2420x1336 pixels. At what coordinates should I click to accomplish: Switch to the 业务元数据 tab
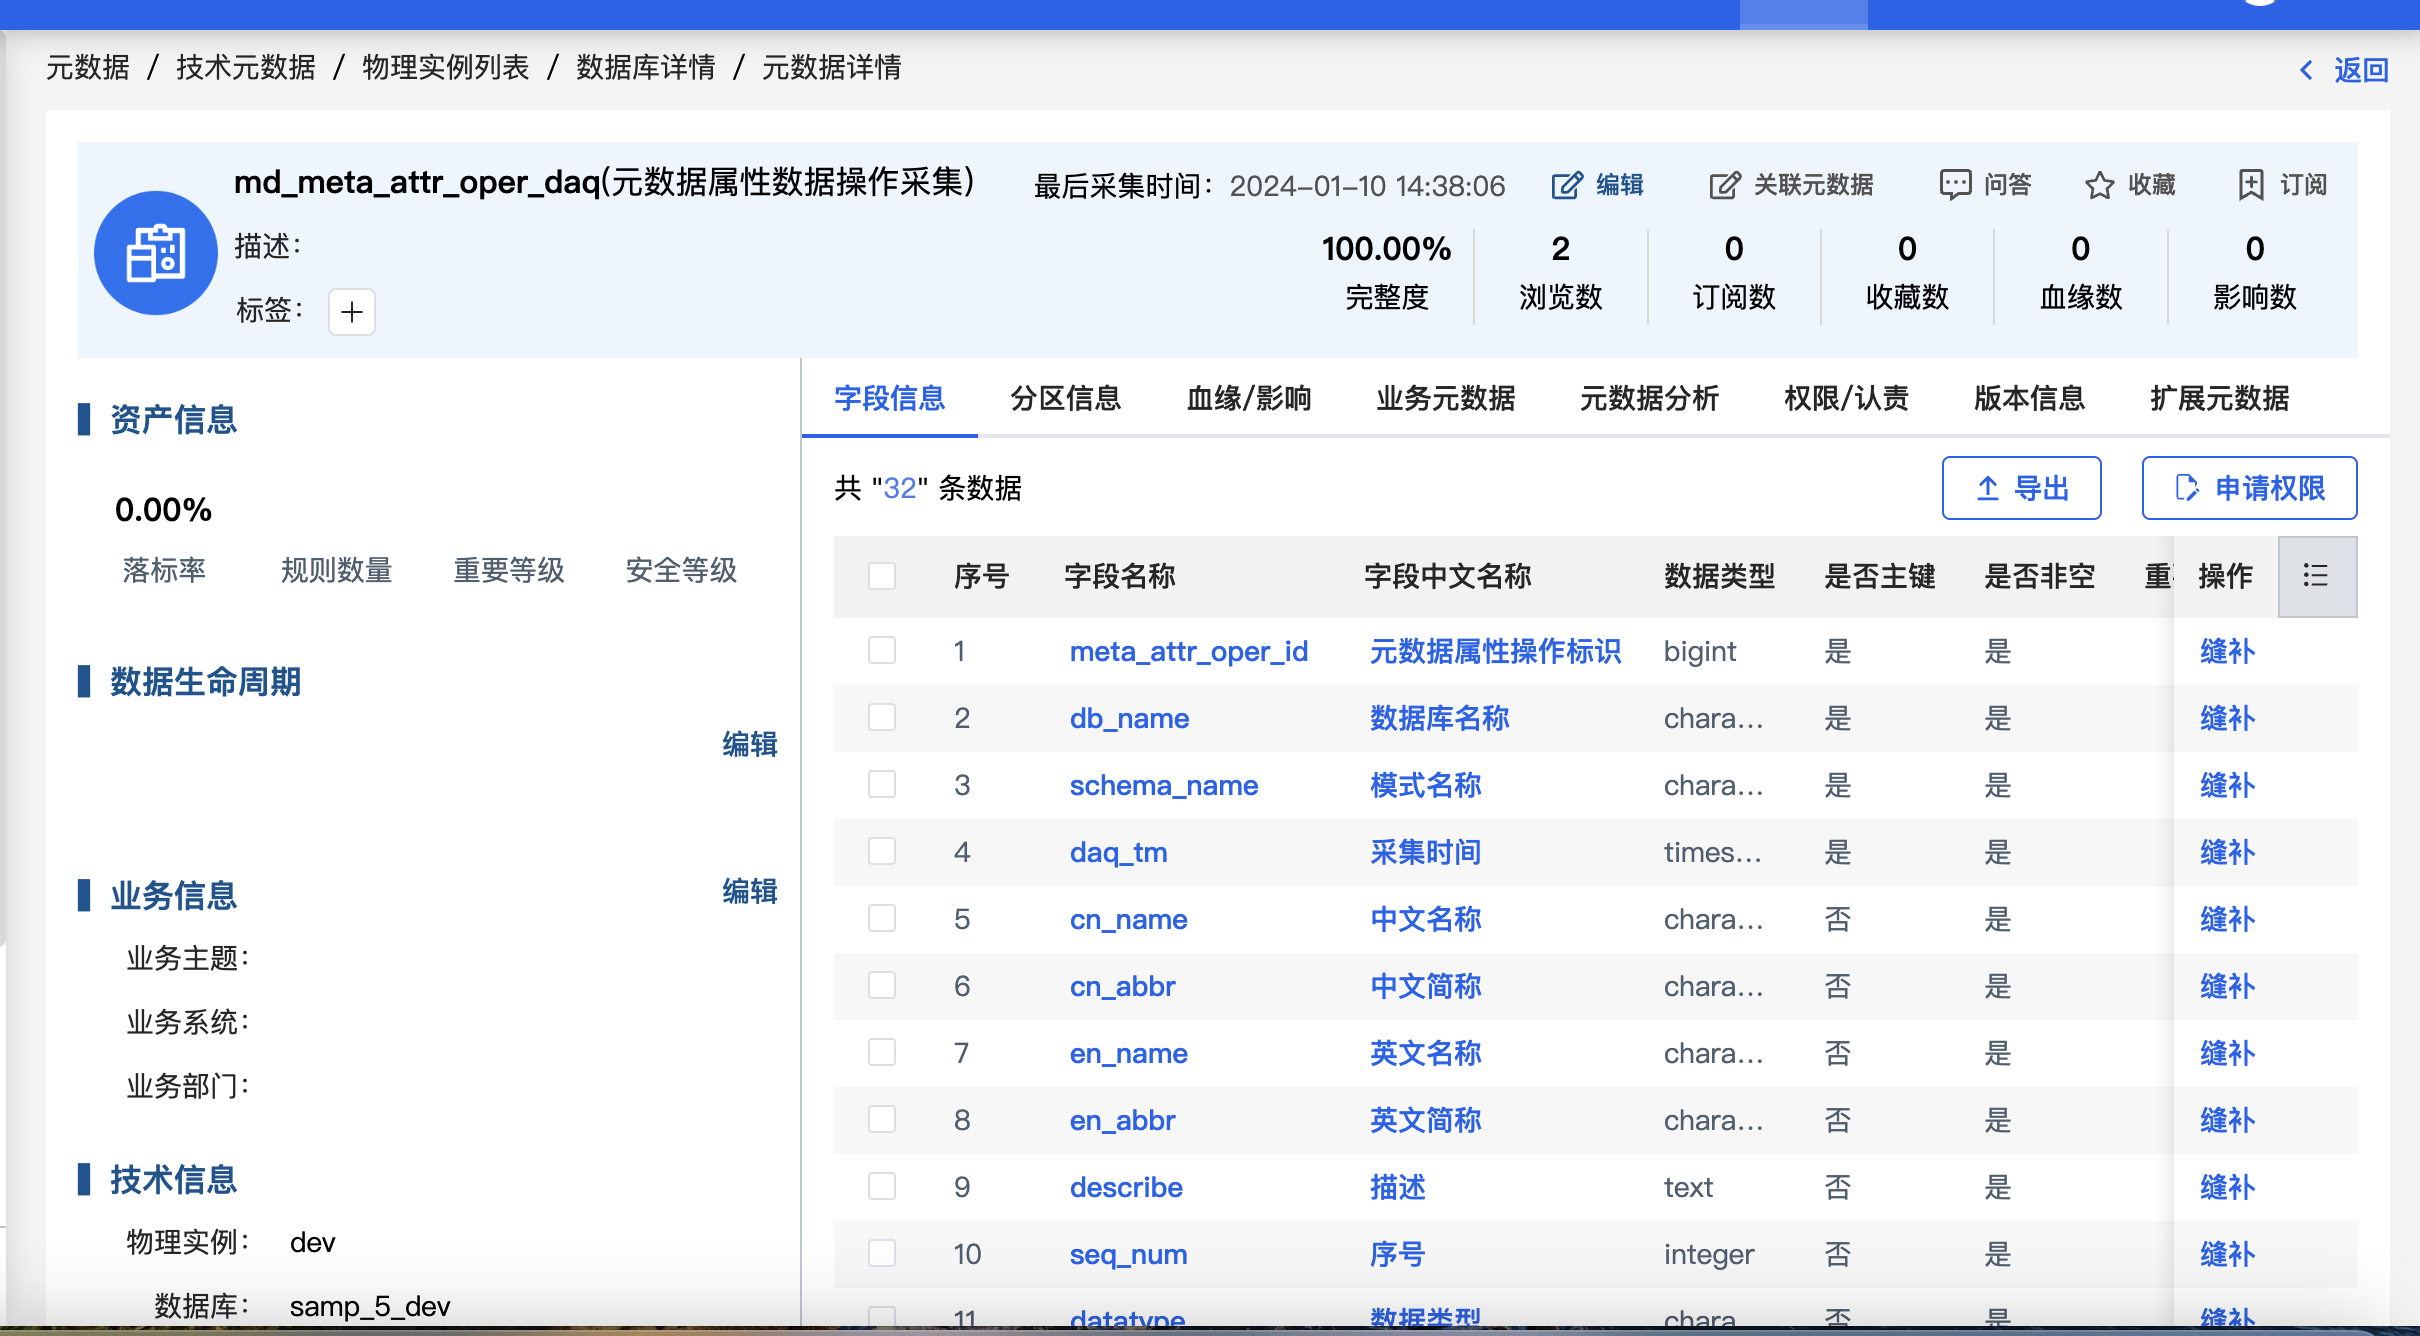tap(1445, 398)
